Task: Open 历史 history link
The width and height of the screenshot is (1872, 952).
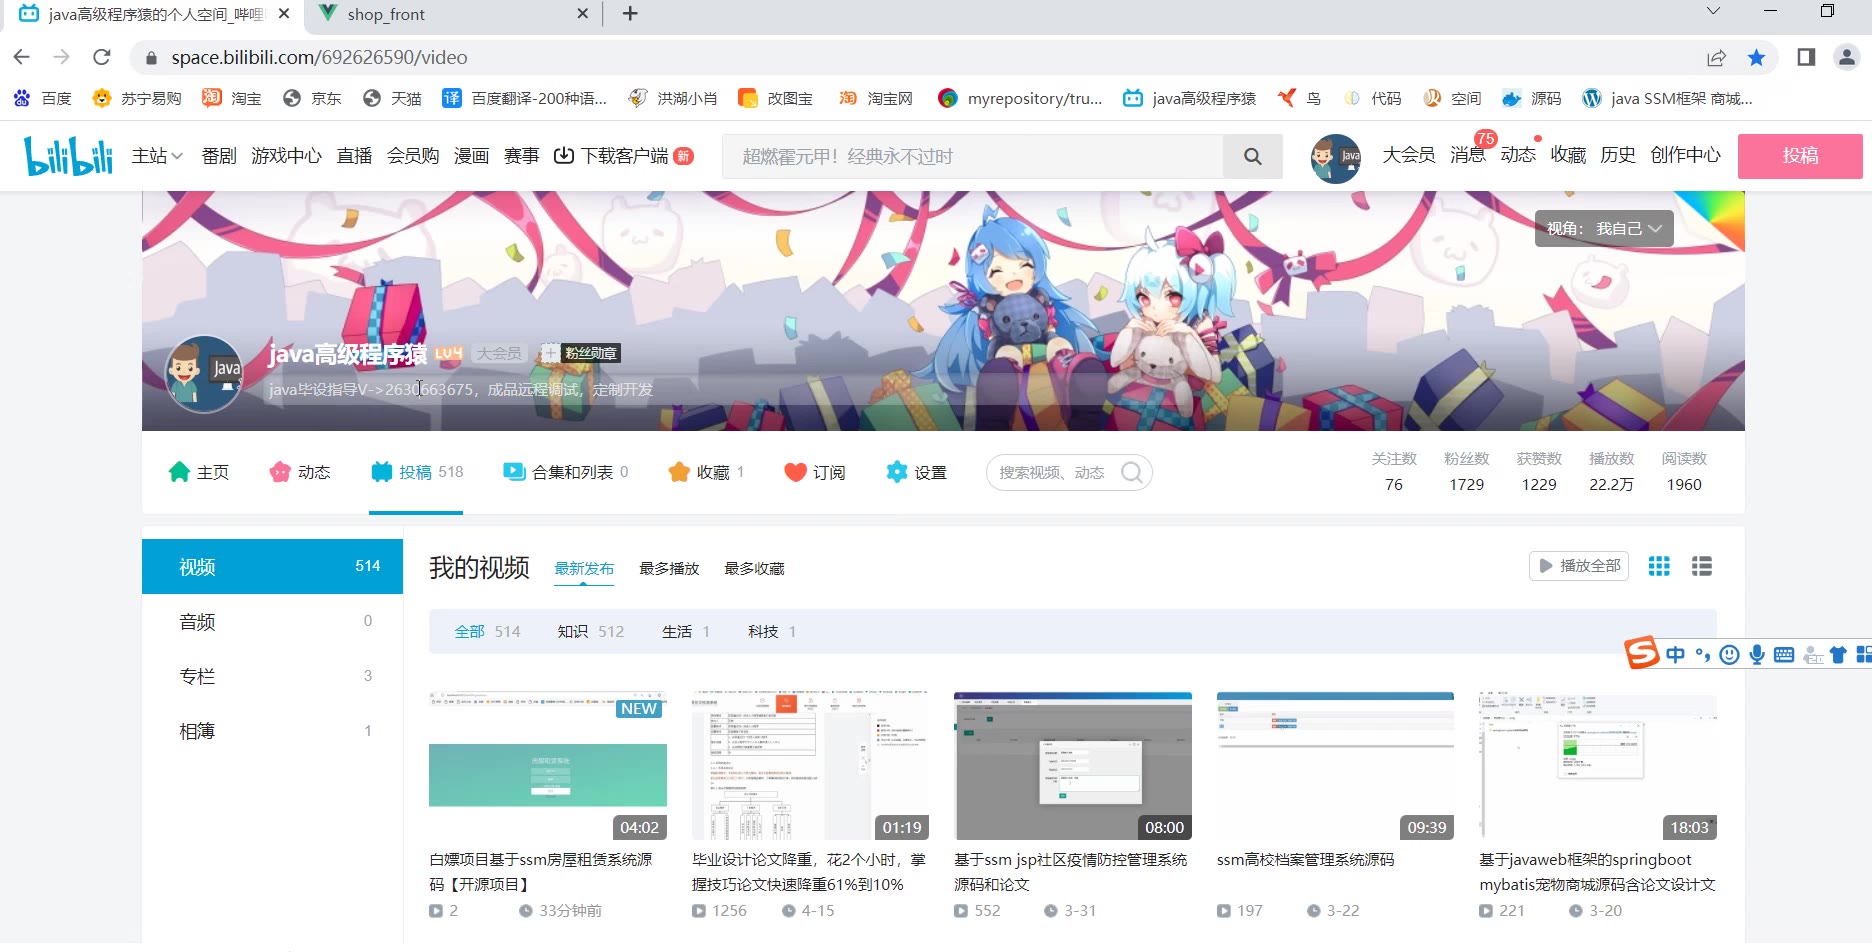Action: click(1618, 155)
